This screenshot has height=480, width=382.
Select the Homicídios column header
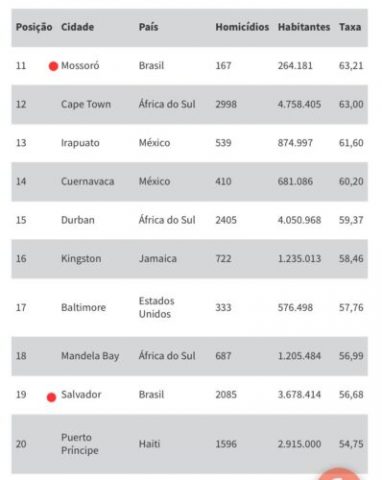pyautogui.click(x=242, y=27)
